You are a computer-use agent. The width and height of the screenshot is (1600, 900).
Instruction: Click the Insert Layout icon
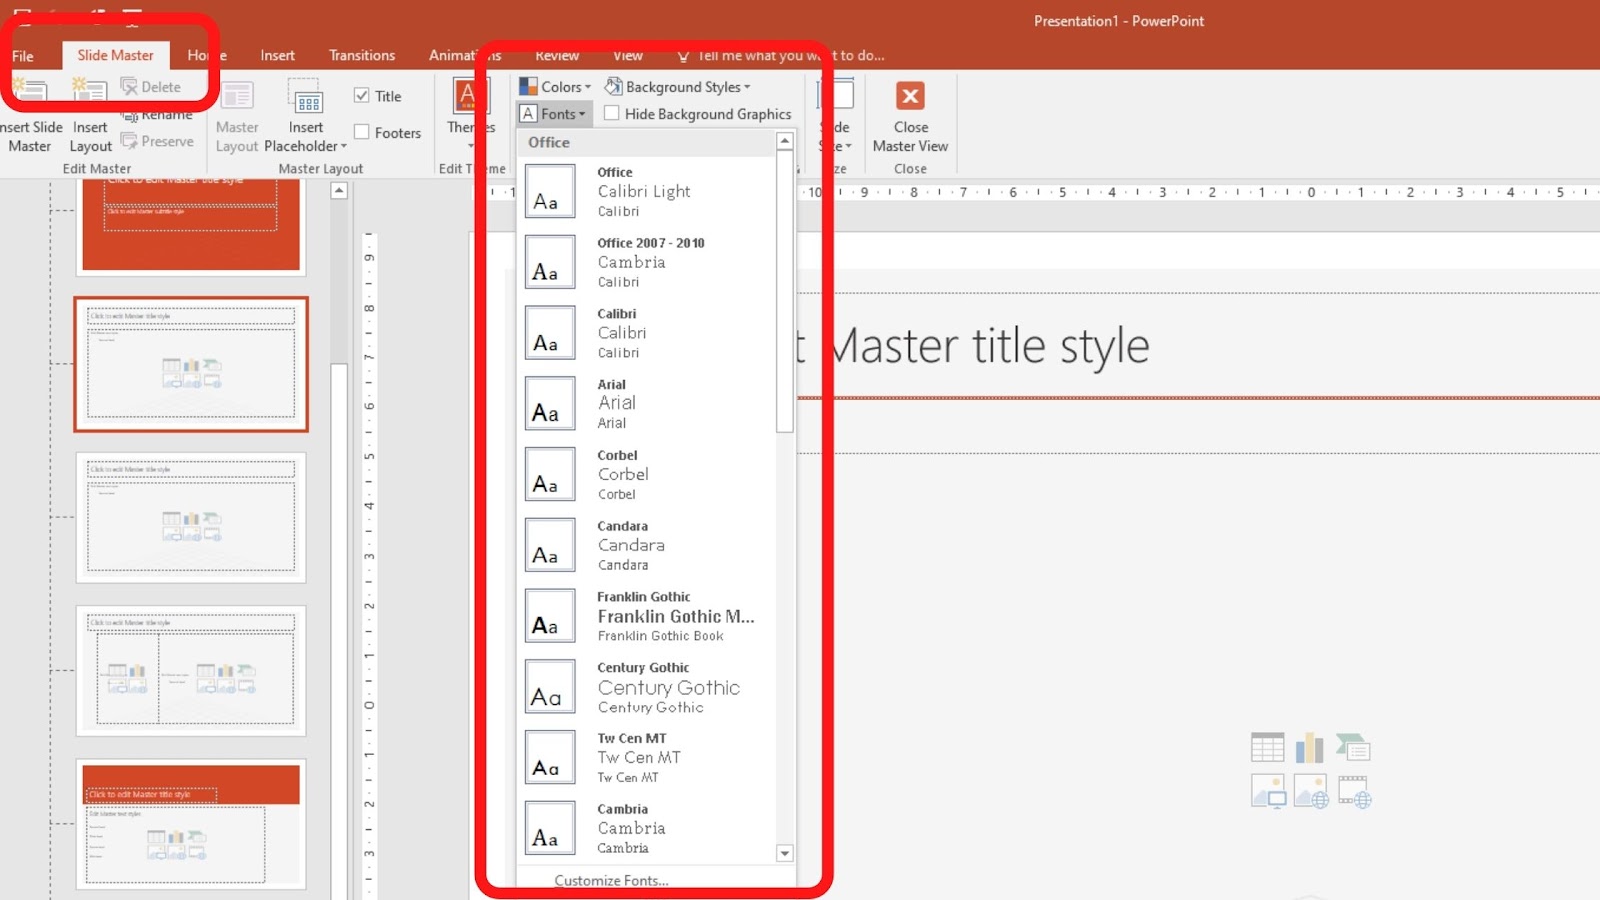[x=89, y=90]
